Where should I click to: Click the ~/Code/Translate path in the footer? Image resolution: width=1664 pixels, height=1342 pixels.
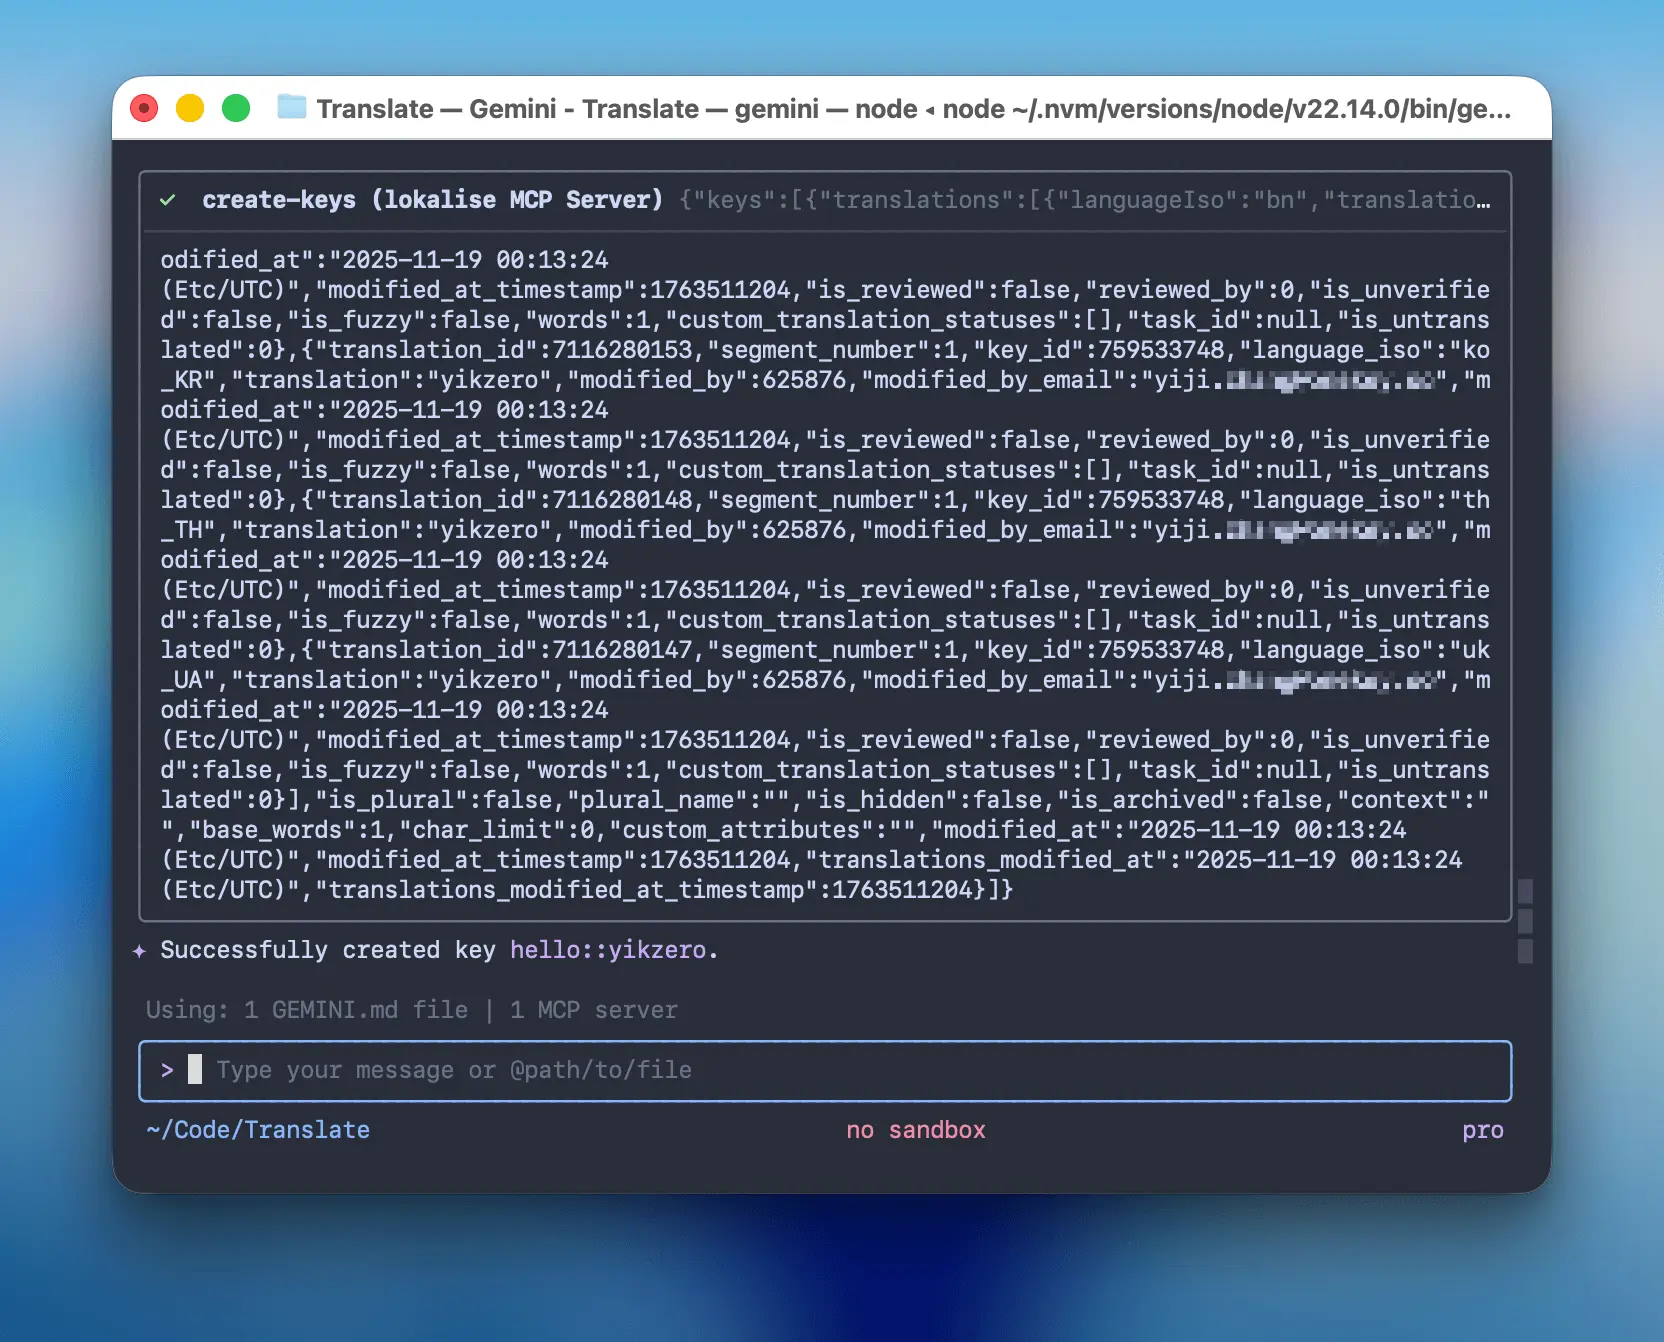tap(258, 1130)
